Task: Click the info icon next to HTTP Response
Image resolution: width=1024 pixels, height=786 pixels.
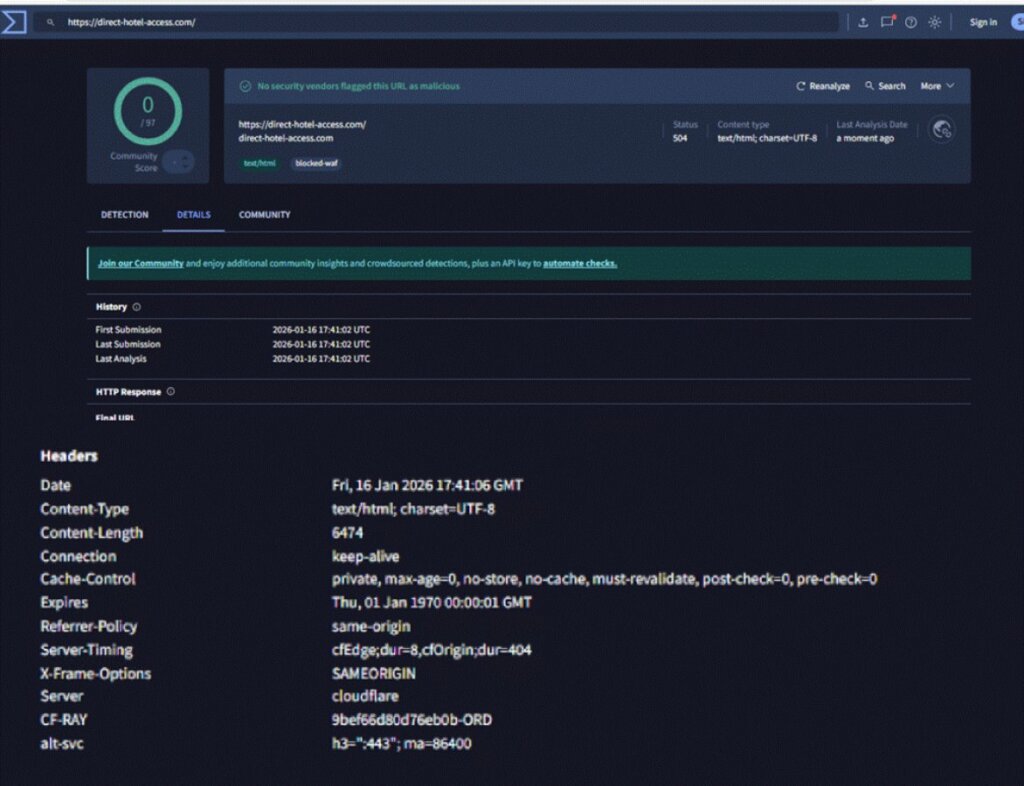Action: pos(171,392)
